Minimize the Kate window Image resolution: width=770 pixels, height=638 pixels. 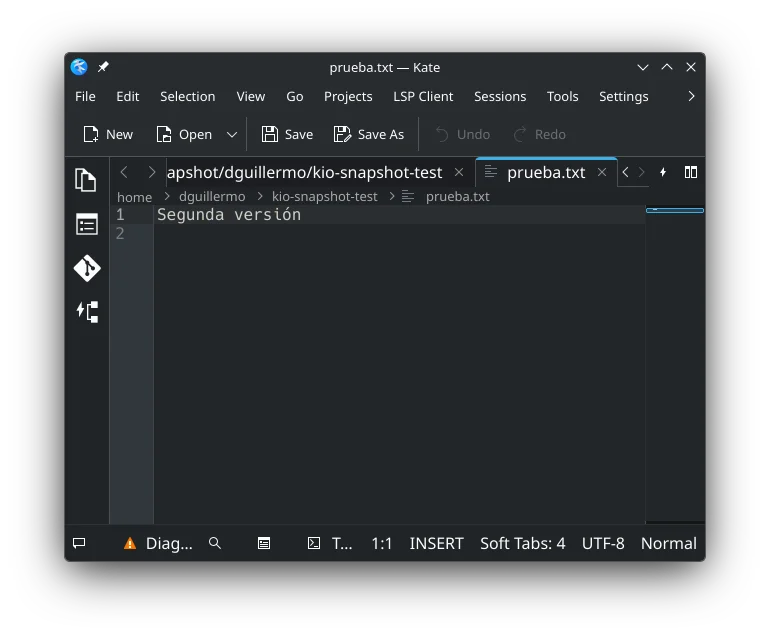click(643, 67)
